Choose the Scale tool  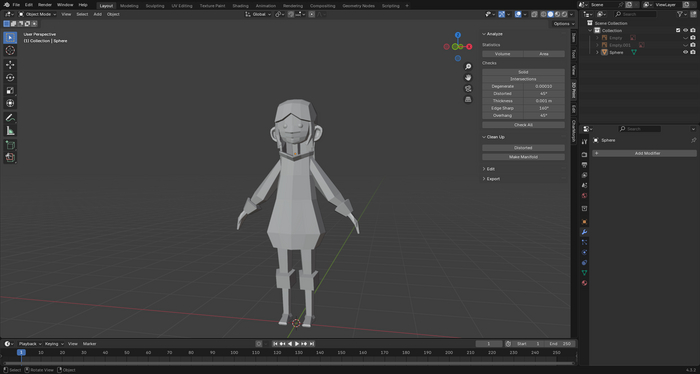(x=10, y=91)
